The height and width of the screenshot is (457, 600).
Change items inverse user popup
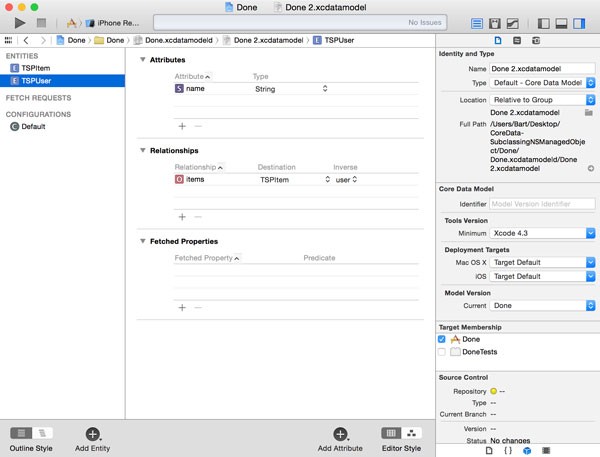(346, 180)
